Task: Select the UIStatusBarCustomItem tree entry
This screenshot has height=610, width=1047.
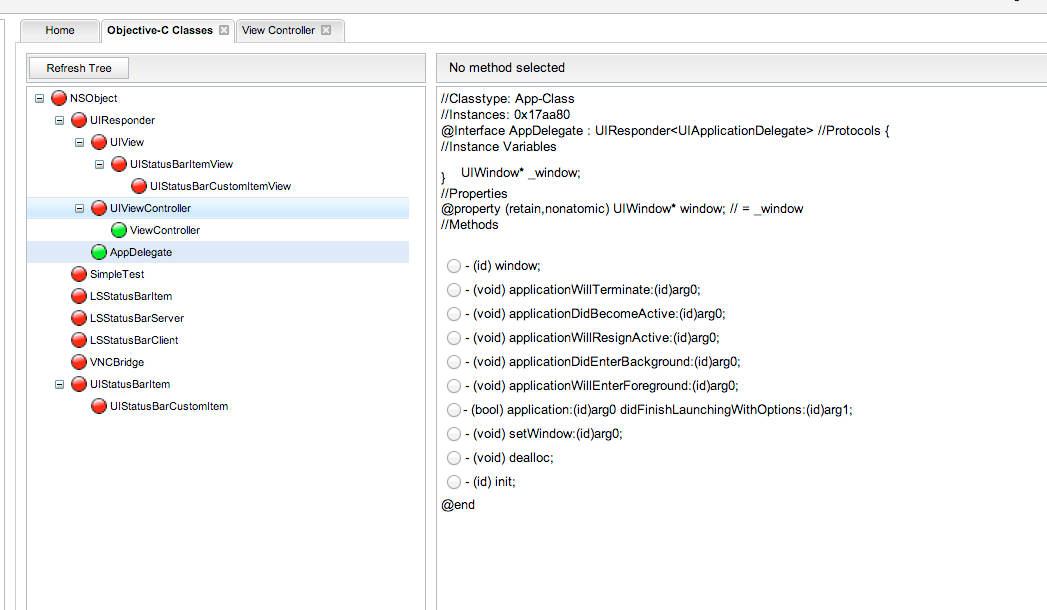Action: coord(169,406)
